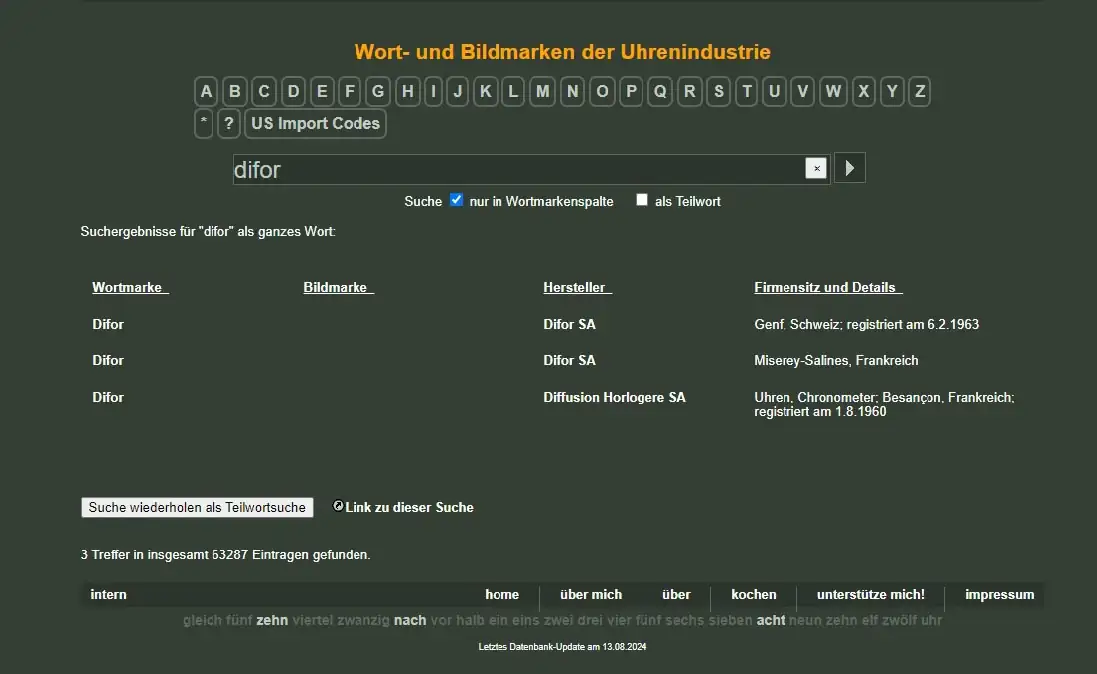Enable the 'als Teilwort' checkbox
The height and width of the screenshot is (674, 1097).
point(642,200)
